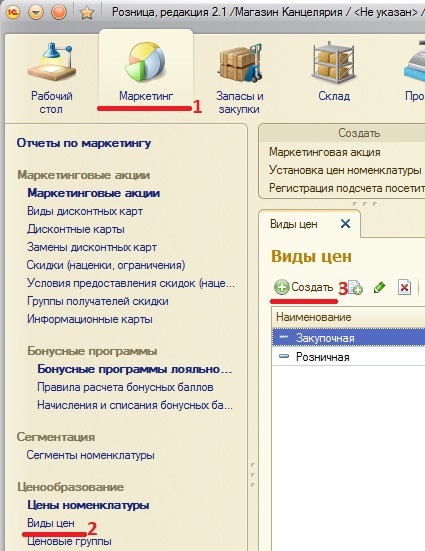
Task: Close the Виды цен tab
Action: tap(345, 223)
